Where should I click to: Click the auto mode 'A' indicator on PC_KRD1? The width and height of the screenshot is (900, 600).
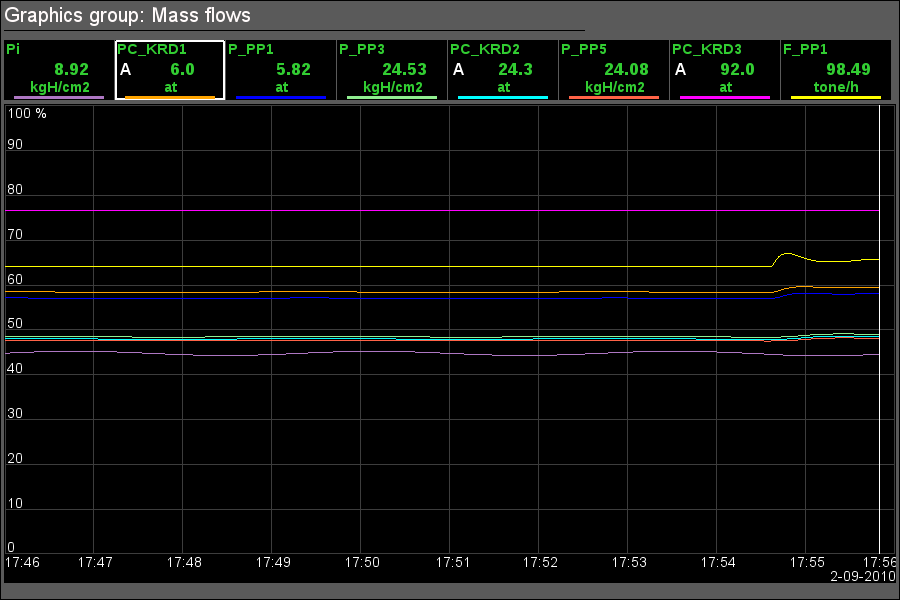(x=126, y=69)
